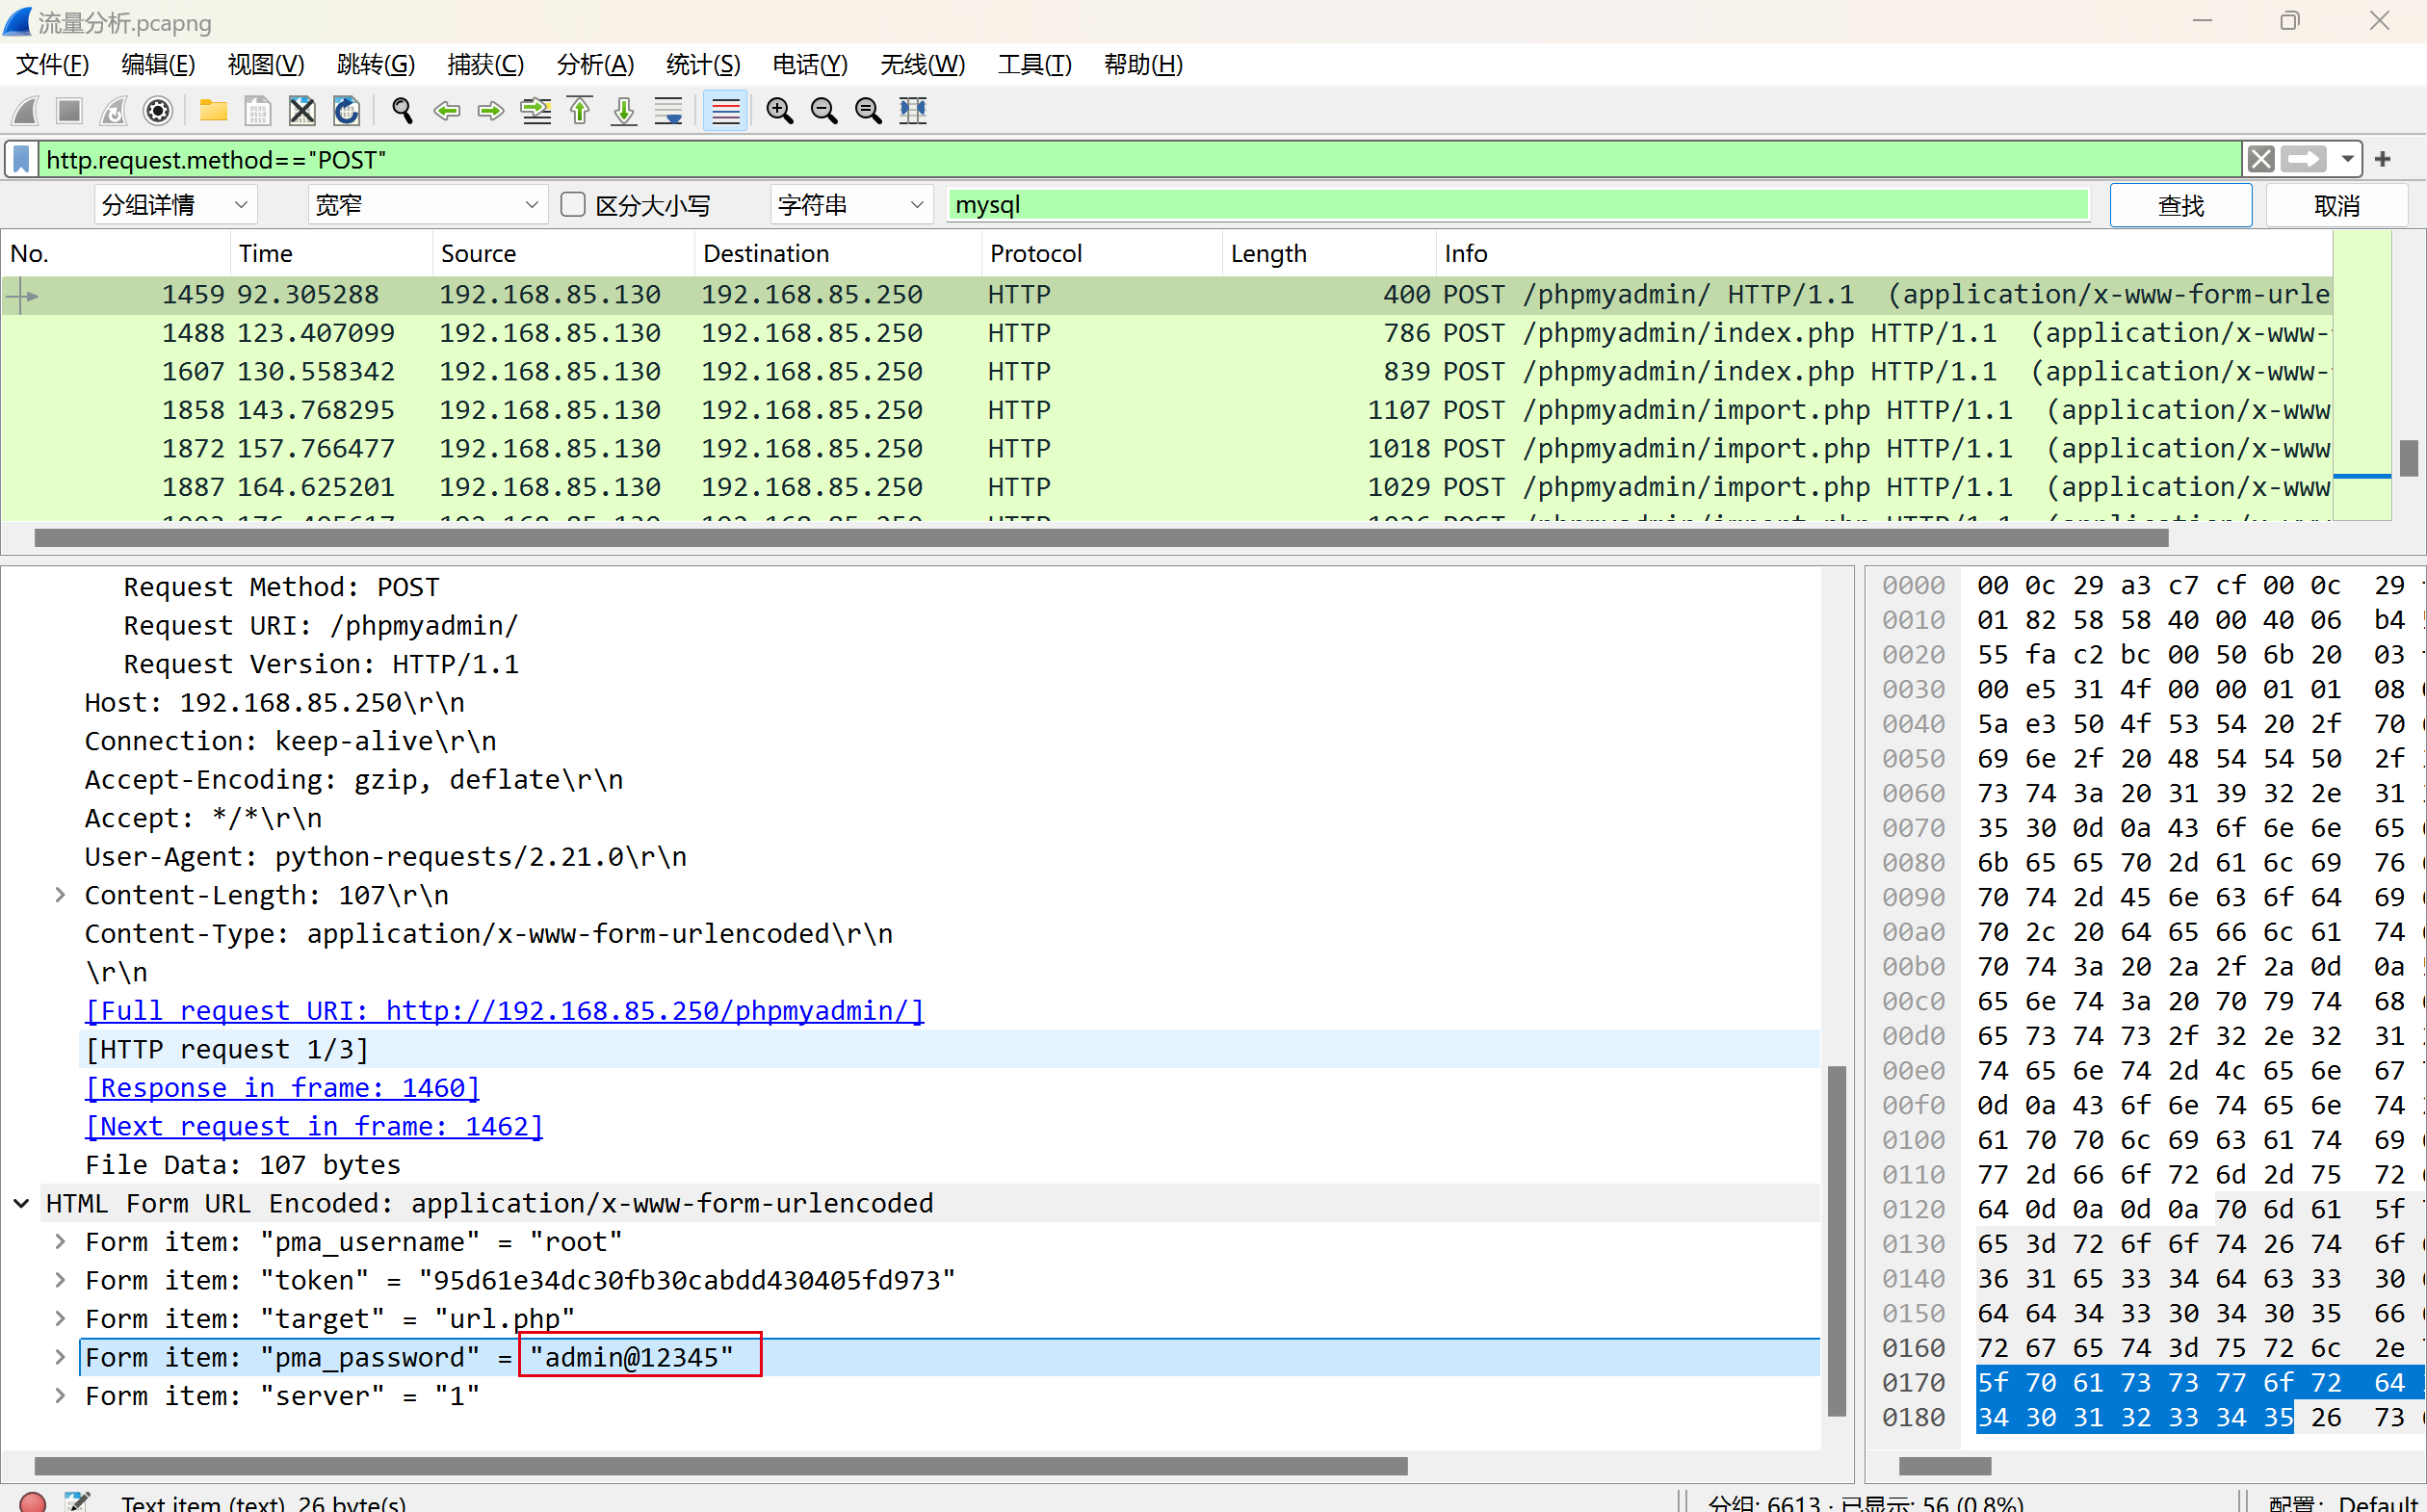
Task: Open the 统计(S) menu
Action: pyautogui.click(x=703, y=64)
